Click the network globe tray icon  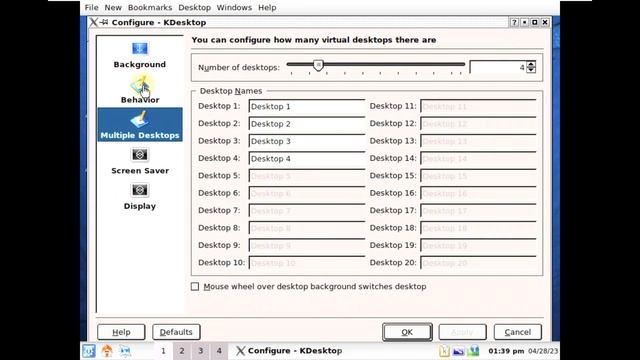473,351
